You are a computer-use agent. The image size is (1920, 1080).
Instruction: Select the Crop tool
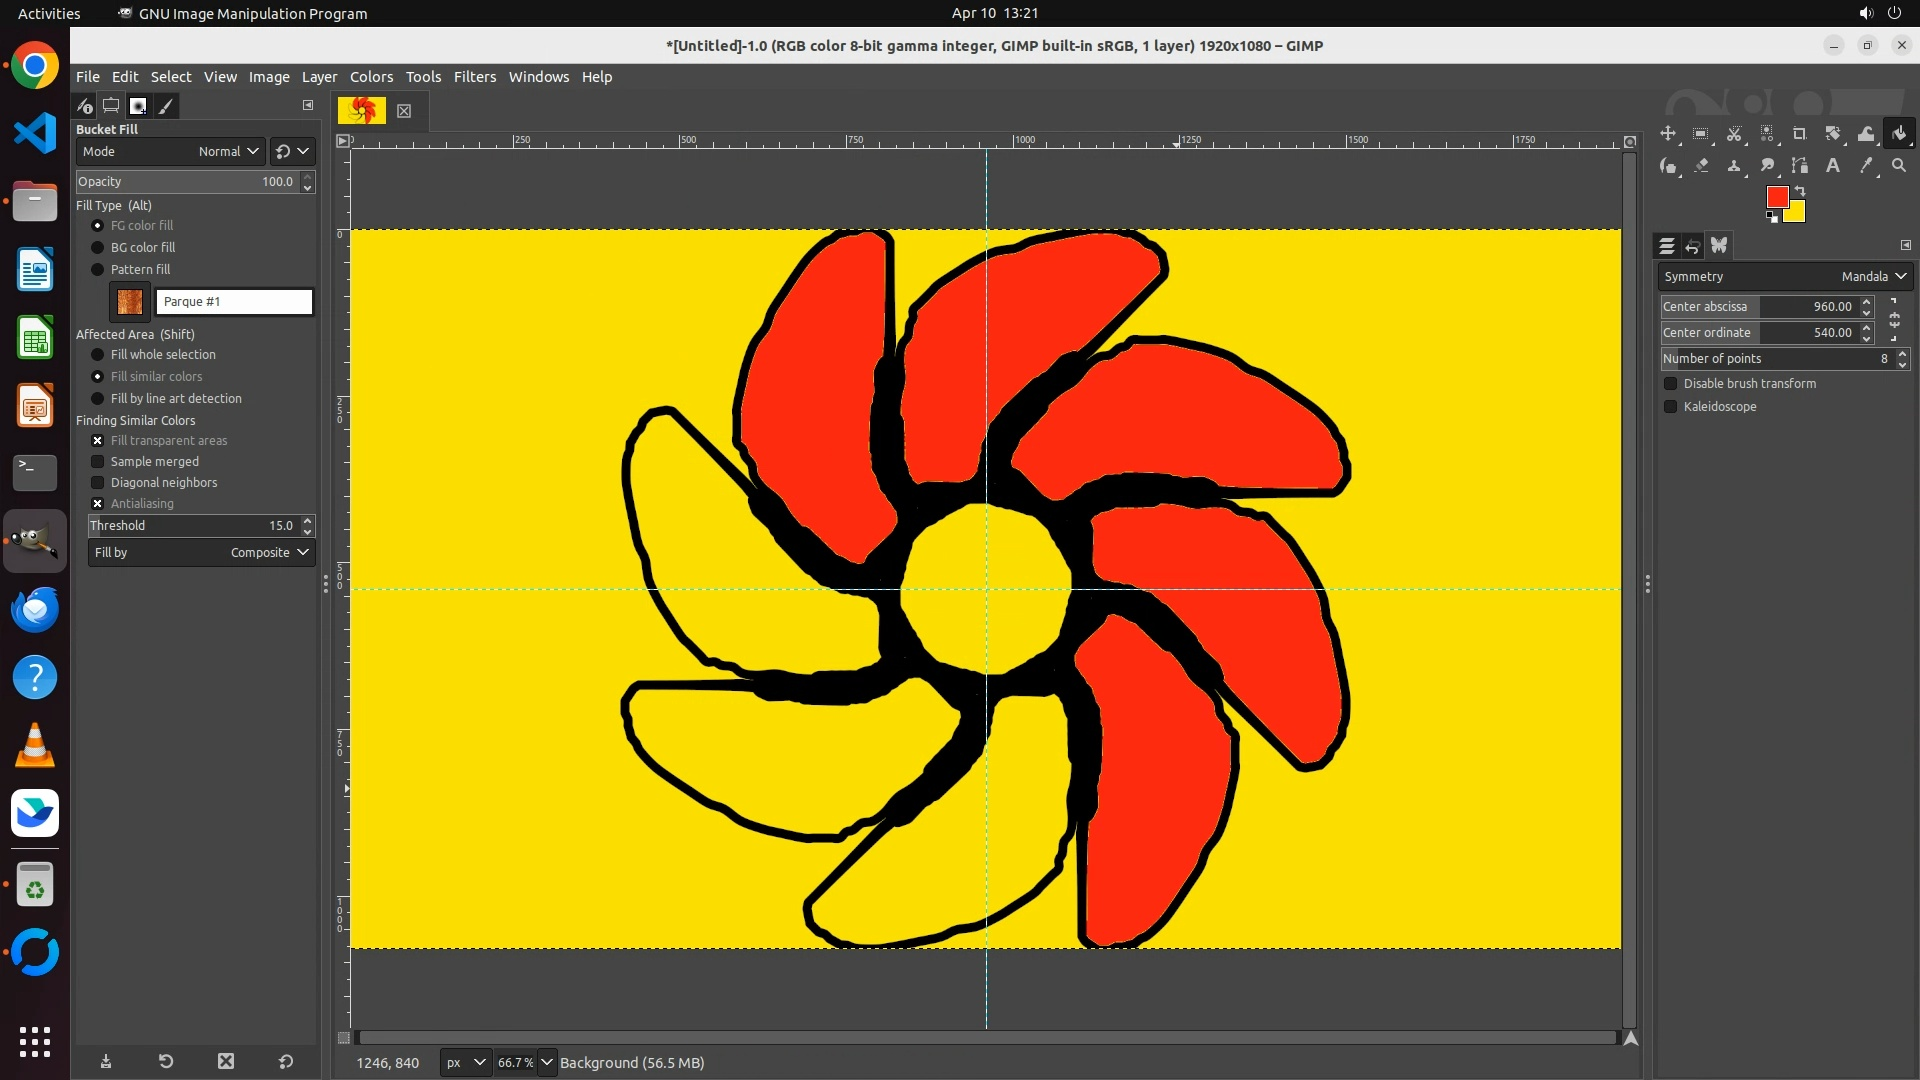click(x=1800, y=134)
